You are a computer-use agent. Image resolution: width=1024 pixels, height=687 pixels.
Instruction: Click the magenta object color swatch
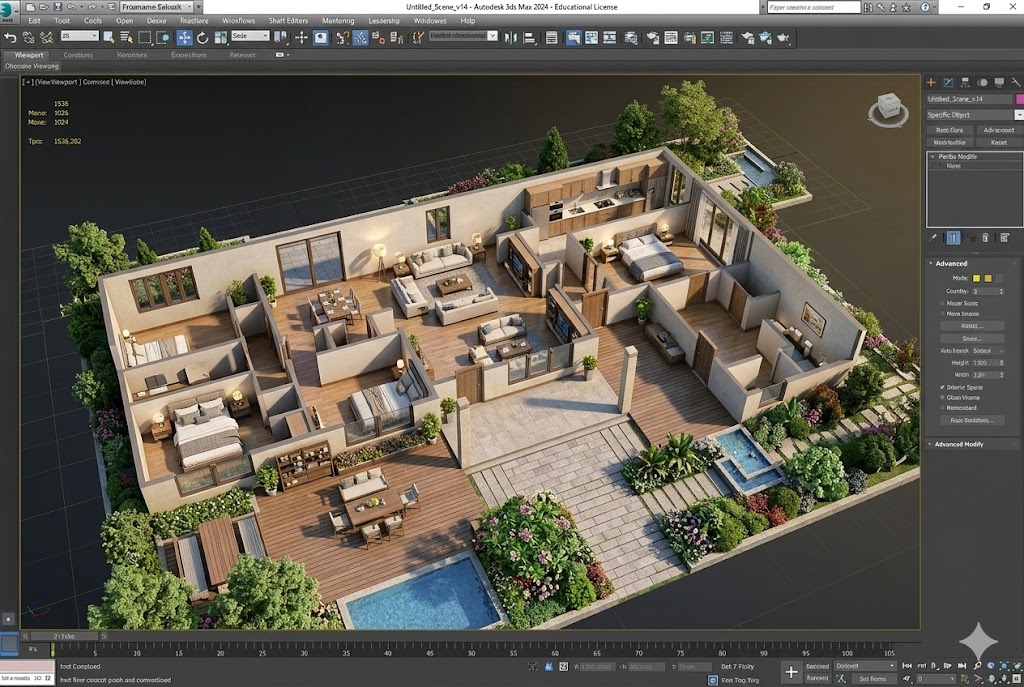point(1019,99)
